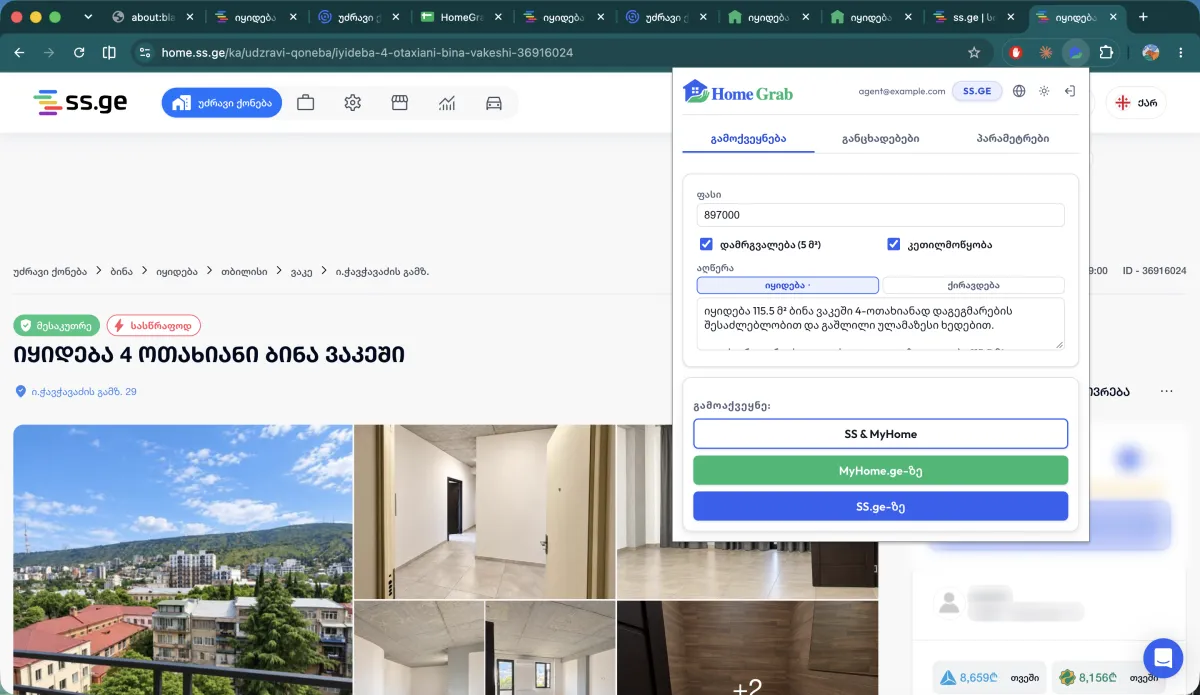Click the სასწრაფოდ urgent badge
Screen dimensions: 1200x695
[154, 325]
